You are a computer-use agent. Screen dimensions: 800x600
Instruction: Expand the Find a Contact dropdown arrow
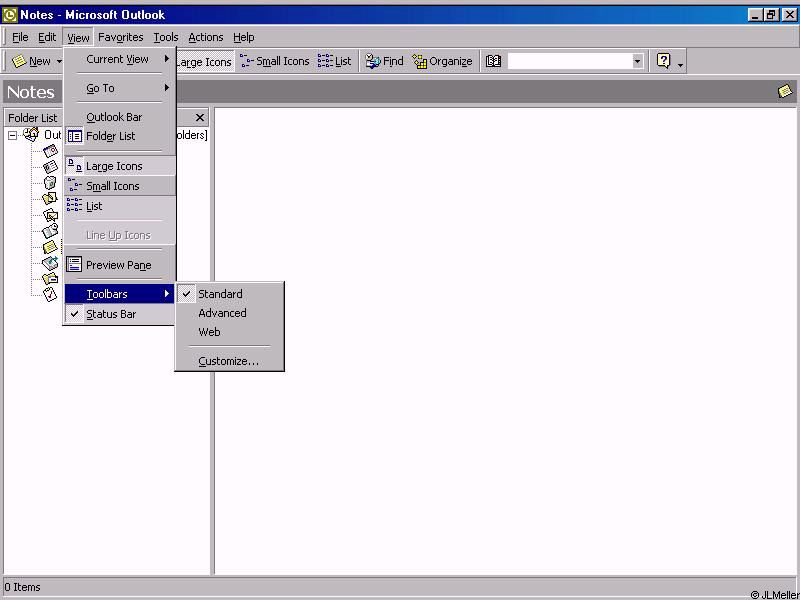click(637, 61)
